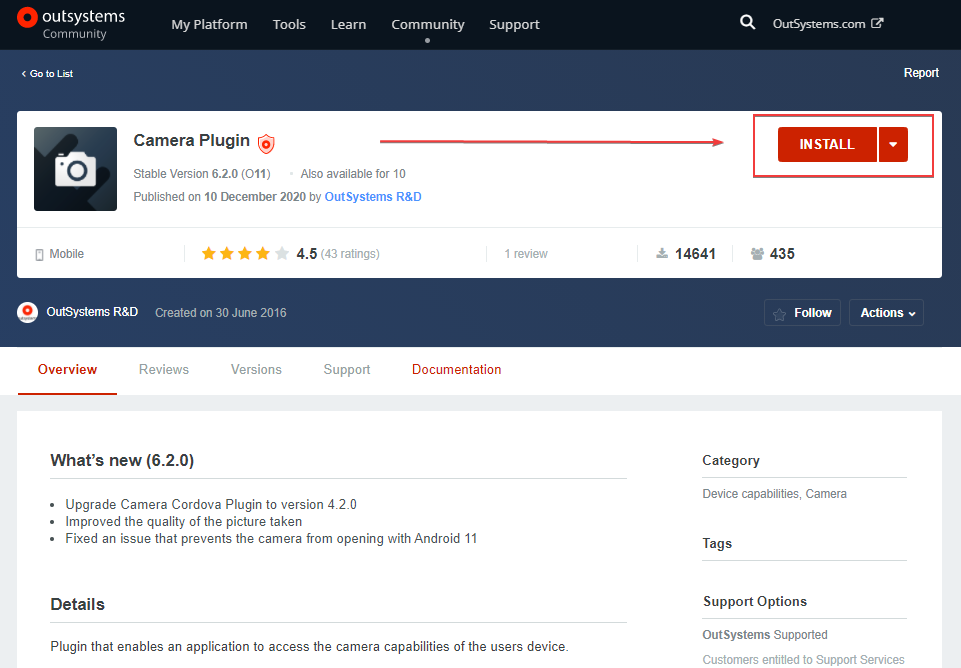Switch to the Reviews tab

click(x=163, y=369)
